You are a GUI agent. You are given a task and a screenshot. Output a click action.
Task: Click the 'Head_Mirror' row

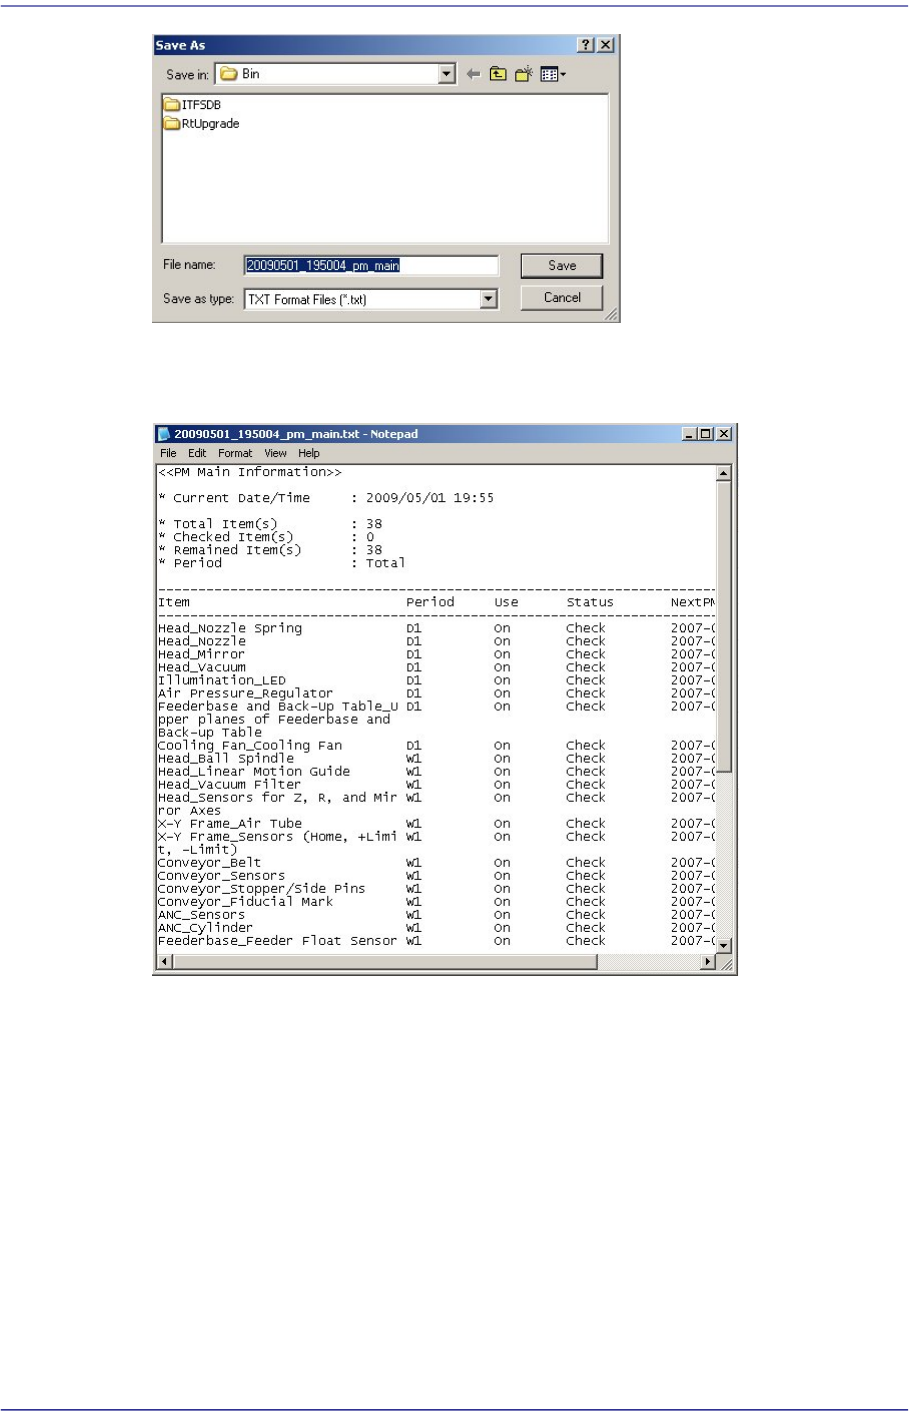click(436, 654)
